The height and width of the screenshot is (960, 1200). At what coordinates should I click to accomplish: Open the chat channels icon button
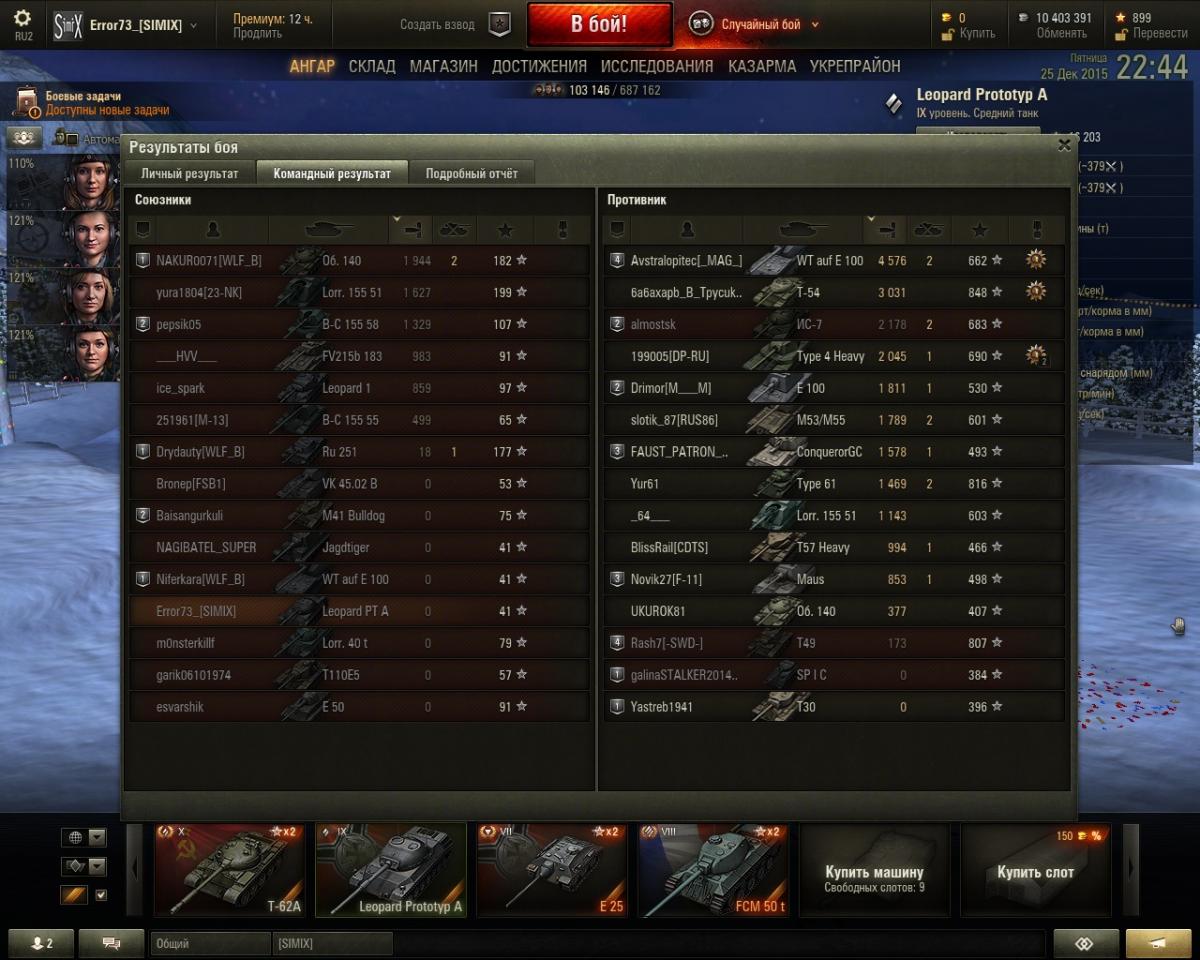111,943
